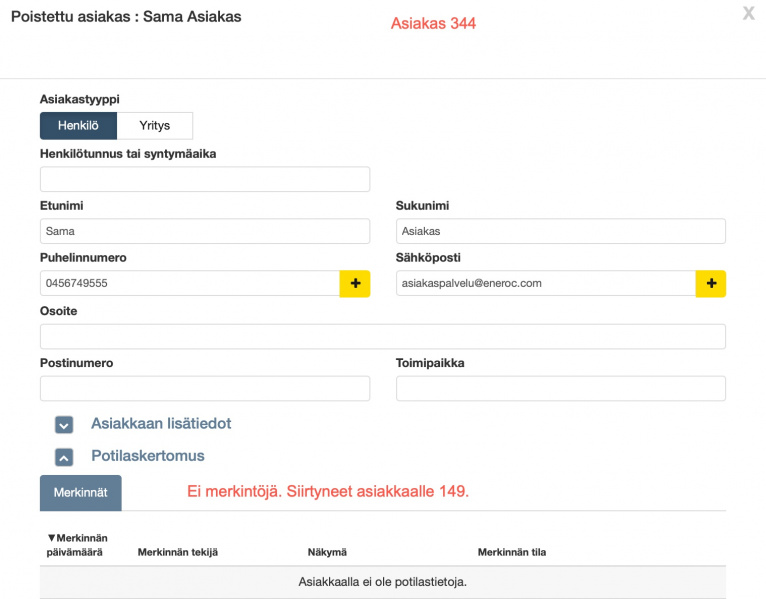Click the Merkinnän tila column header

coord(511,552)
